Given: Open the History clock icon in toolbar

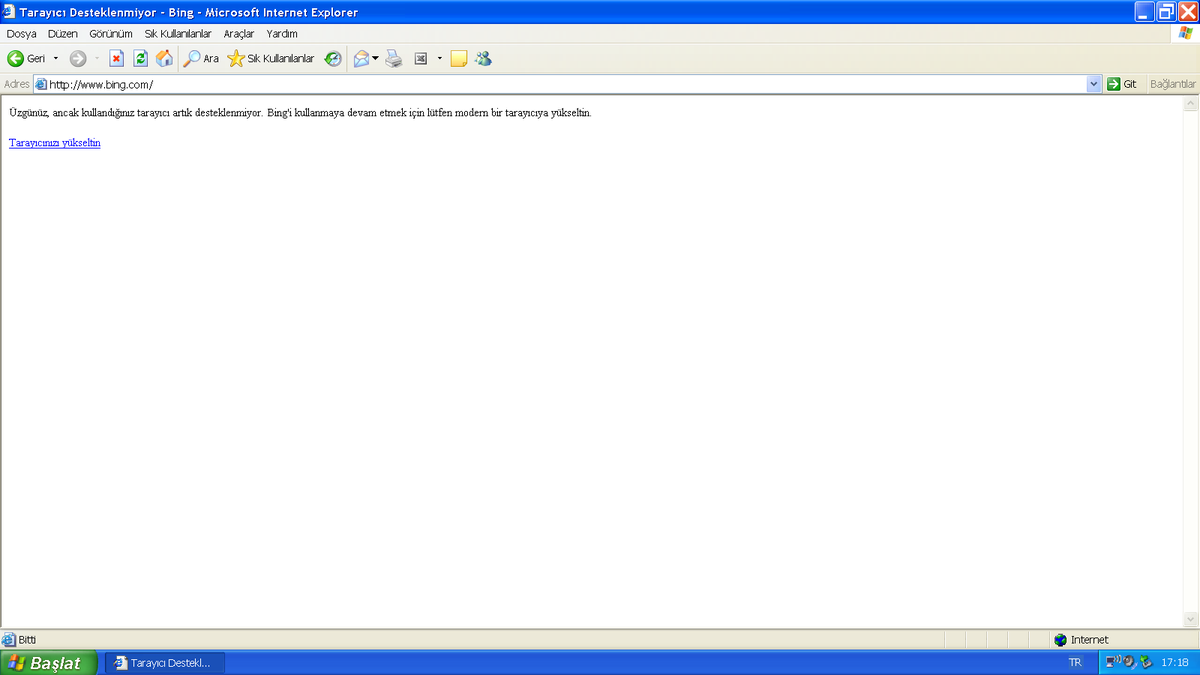Looking at the screenshot, I should click(x=333, y=58).
